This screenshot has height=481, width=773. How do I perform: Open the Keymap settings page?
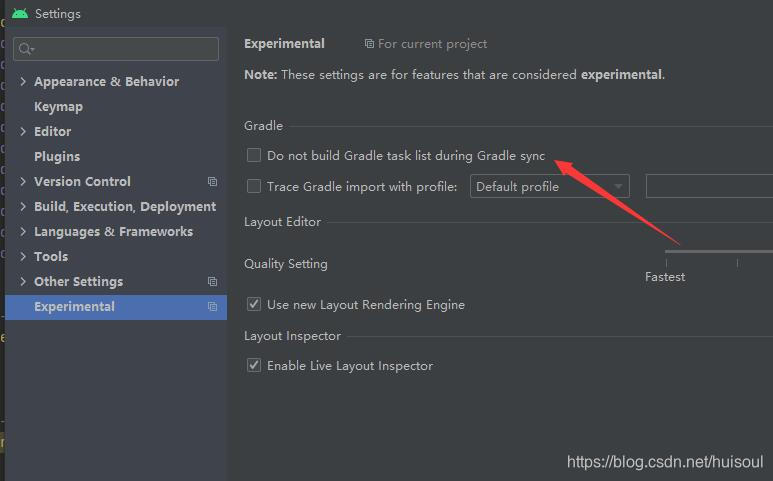tap(58, 107)
